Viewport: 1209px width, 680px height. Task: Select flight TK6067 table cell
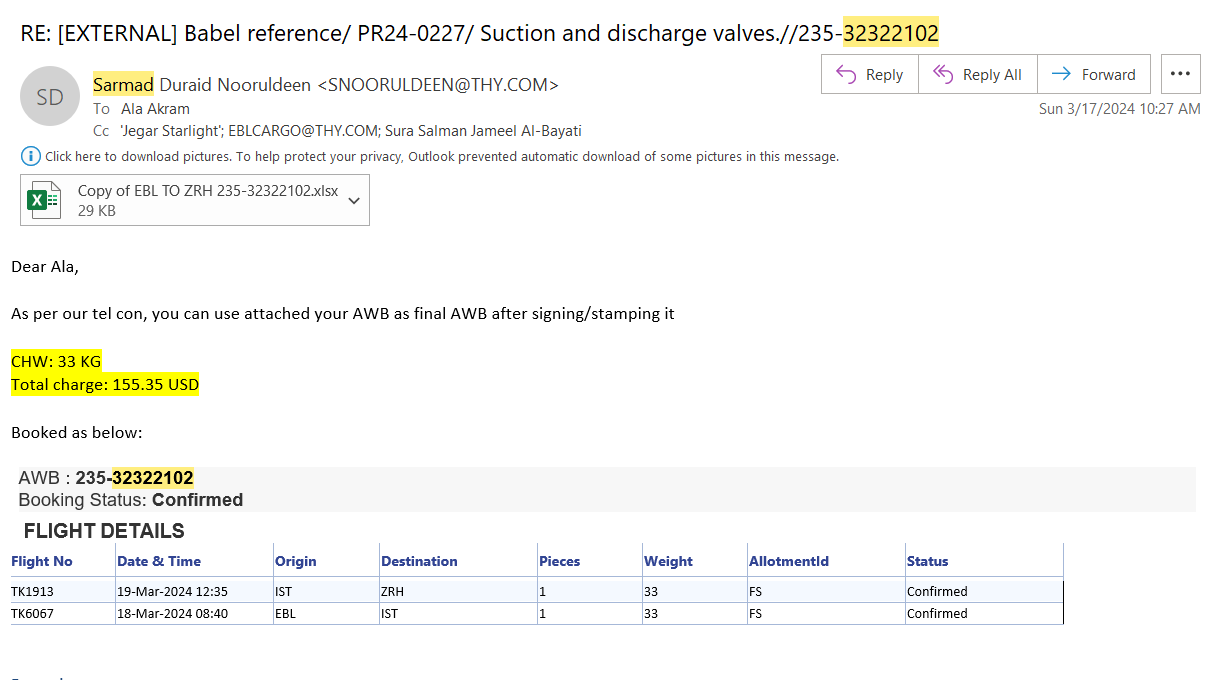33,613
